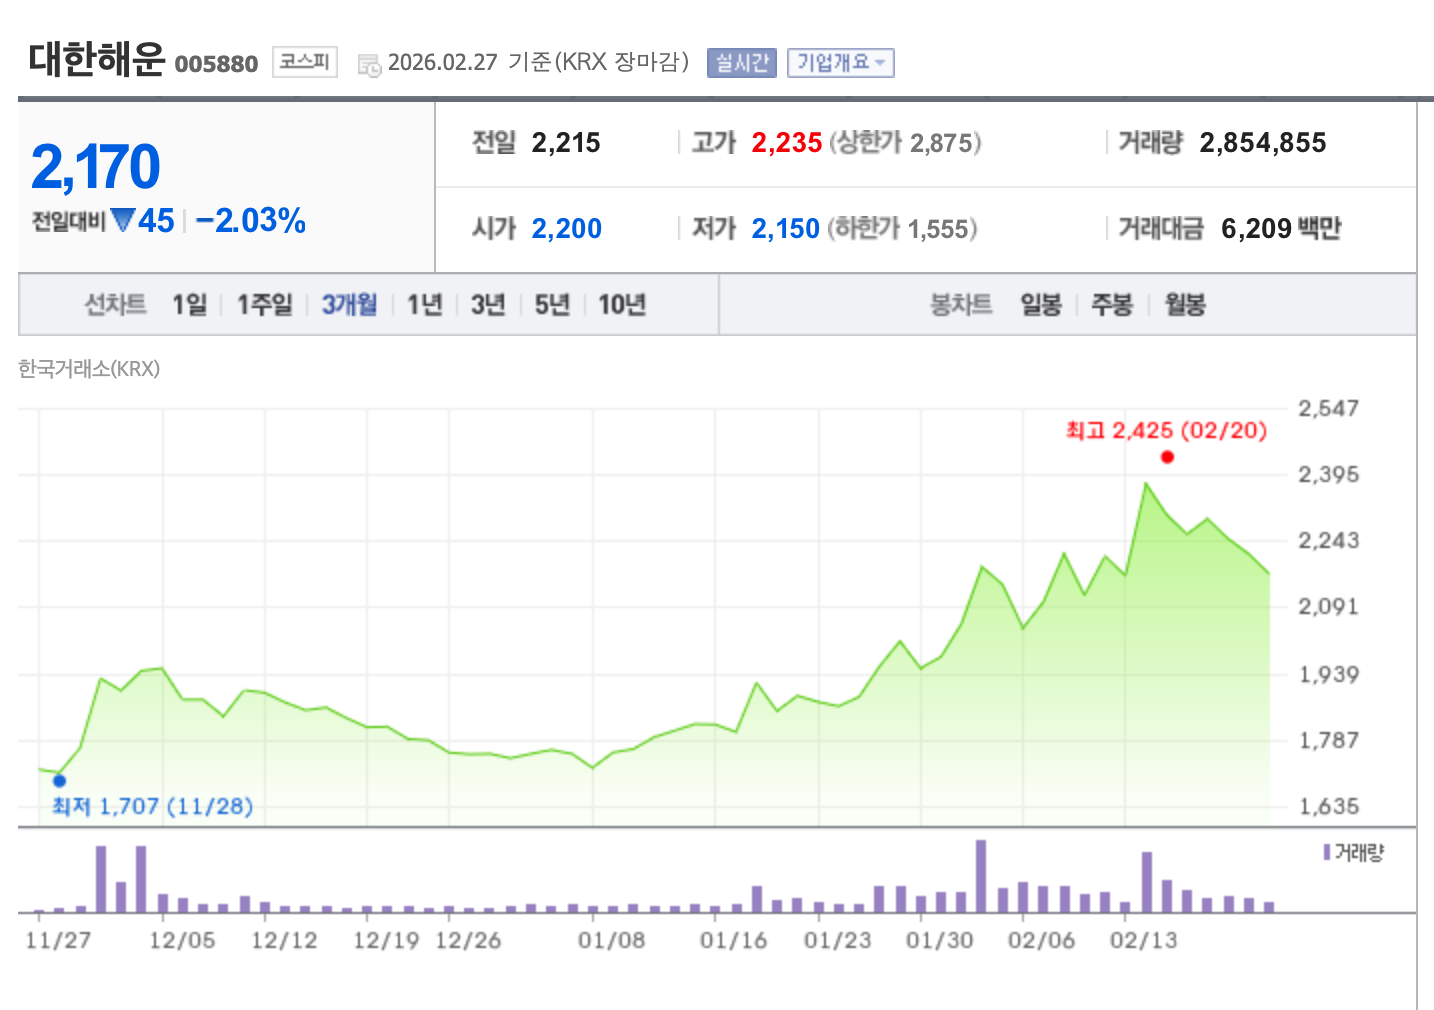Switch to 일봉 candlestick chart
The width and height of the screenshot is (1434, 1010).
point(1041,304)
